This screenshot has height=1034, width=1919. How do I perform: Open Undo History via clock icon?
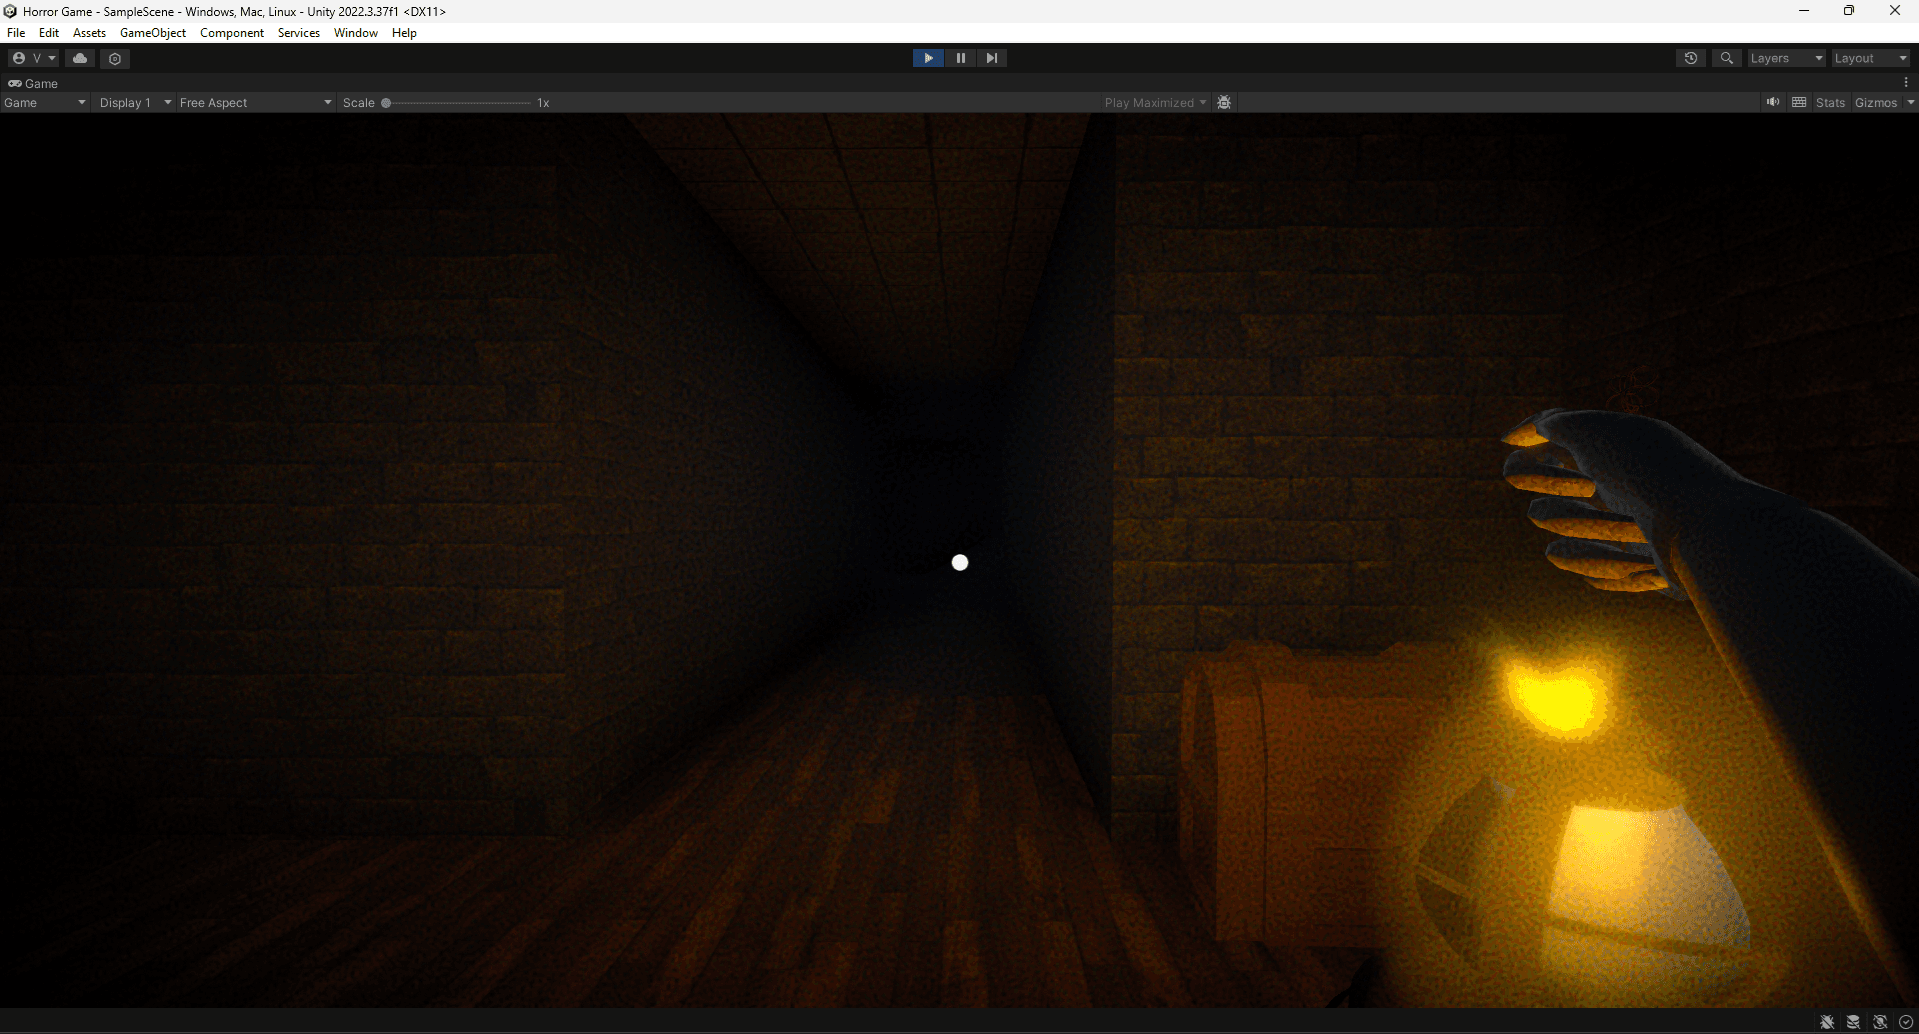coord(1691,58)
